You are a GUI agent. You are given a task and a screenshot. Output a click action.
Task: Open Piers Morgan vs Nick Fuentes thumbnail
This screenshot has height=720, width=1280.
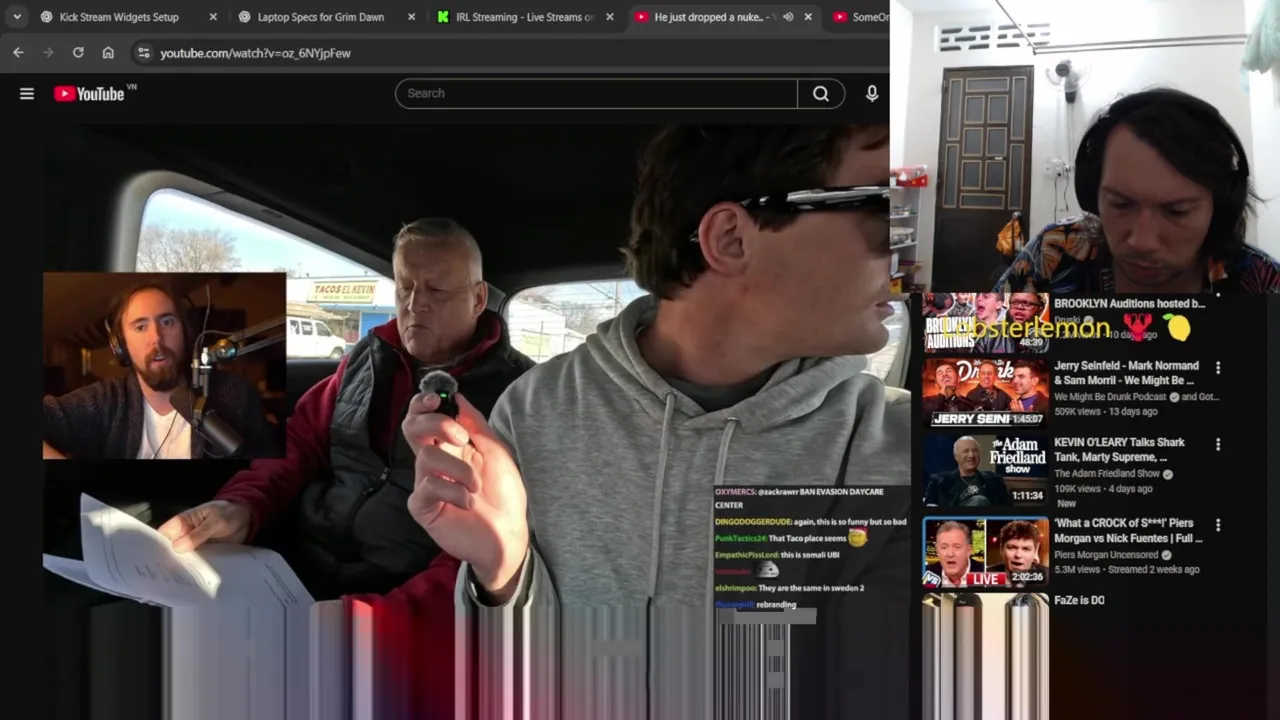[x=985, y=551]
